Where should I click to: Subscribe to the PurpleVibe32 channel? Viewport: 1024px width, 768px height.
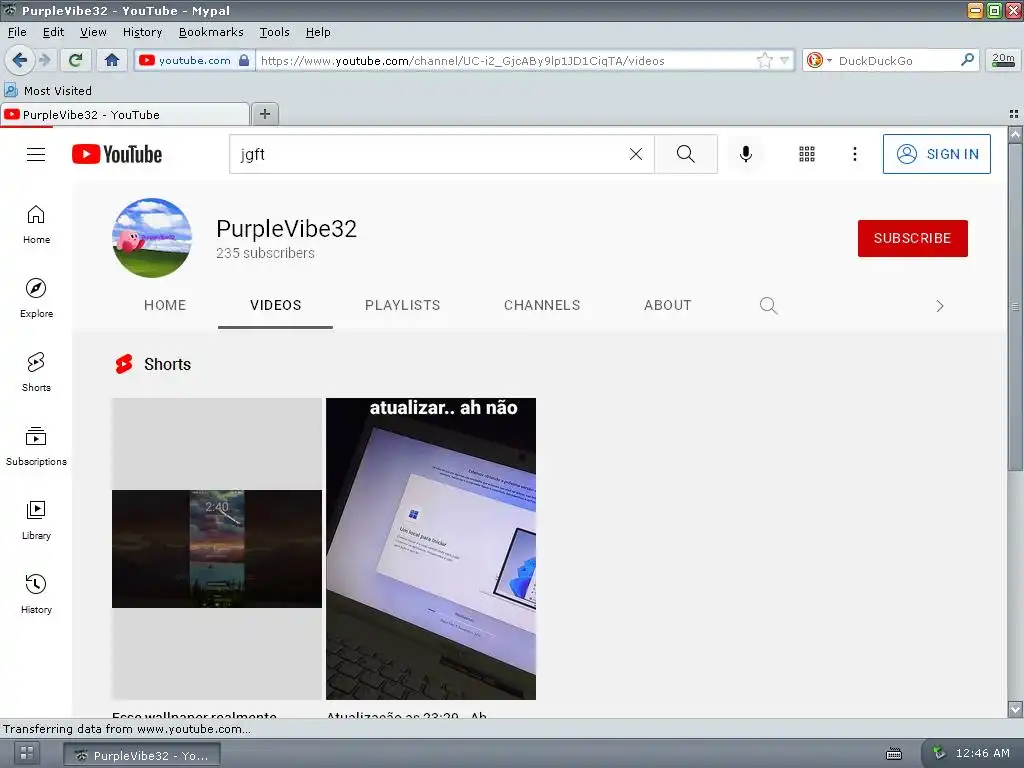(x=912, y=238)
